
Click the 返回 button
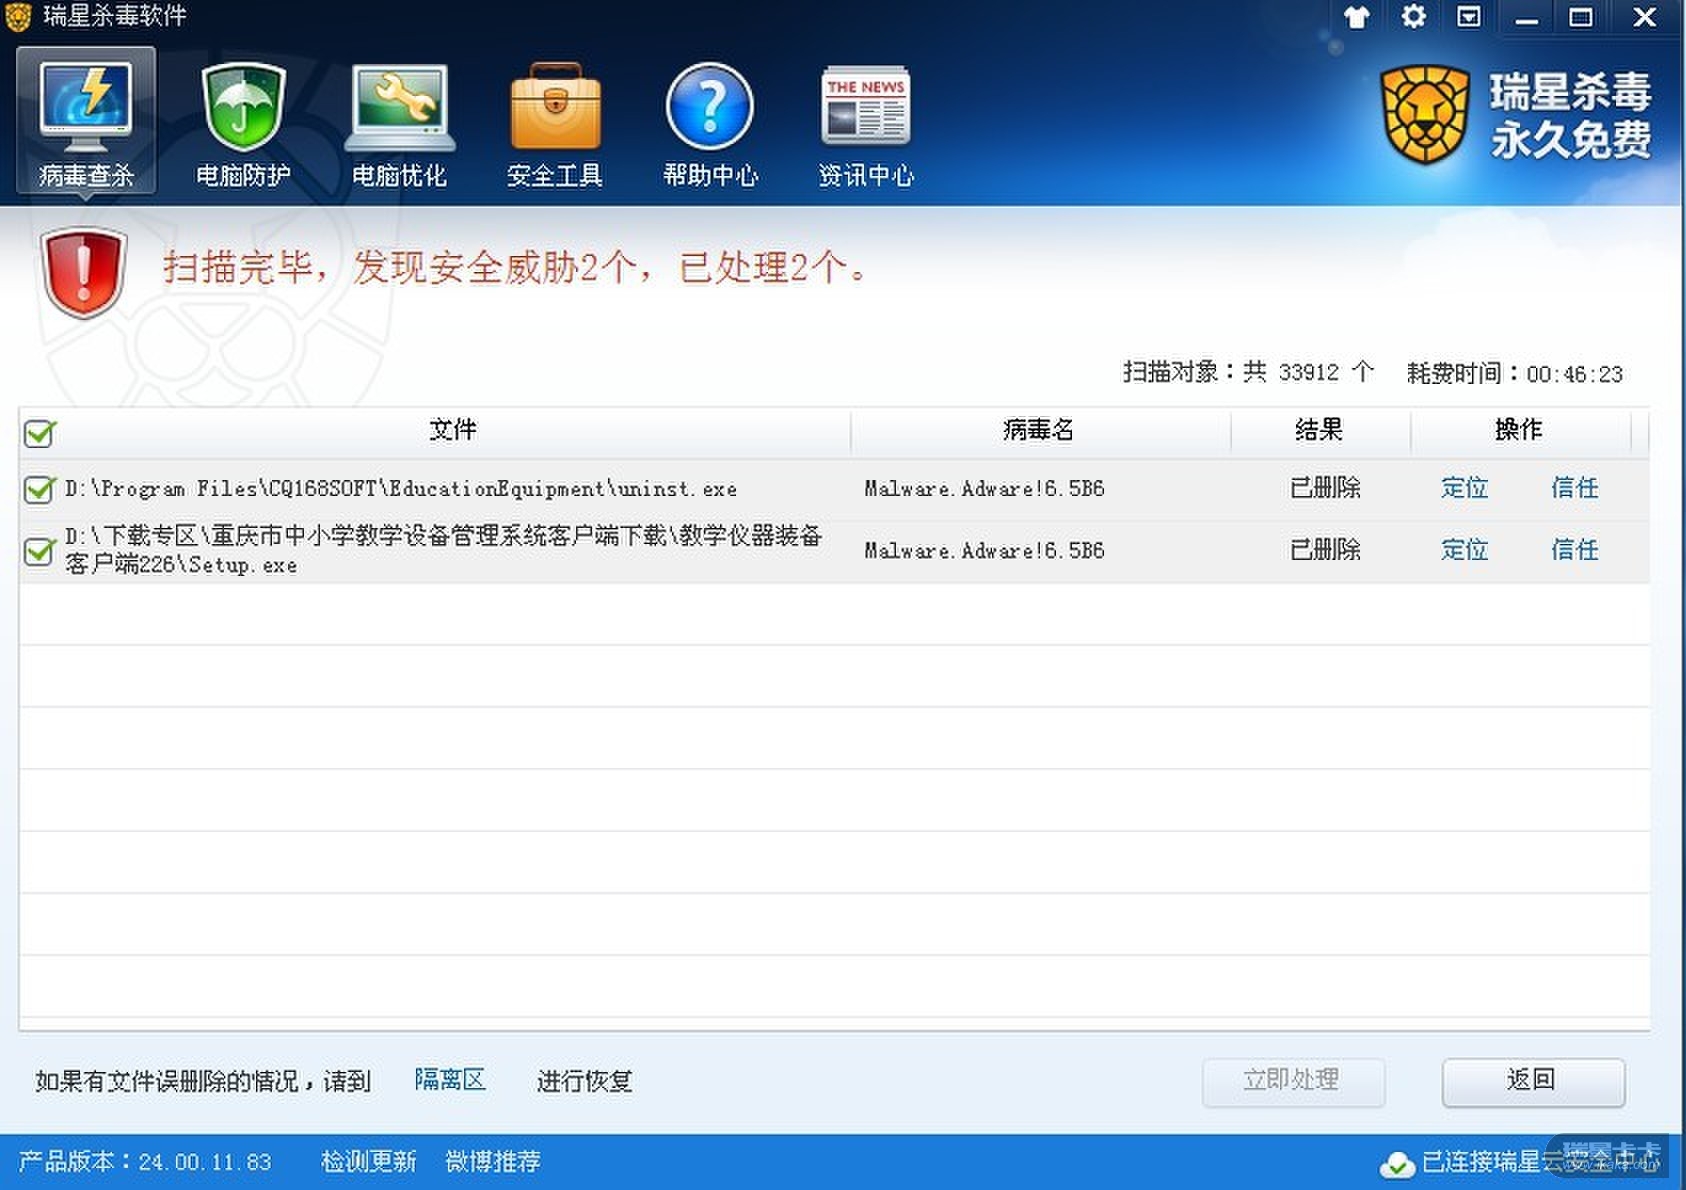[1533, 1081]
